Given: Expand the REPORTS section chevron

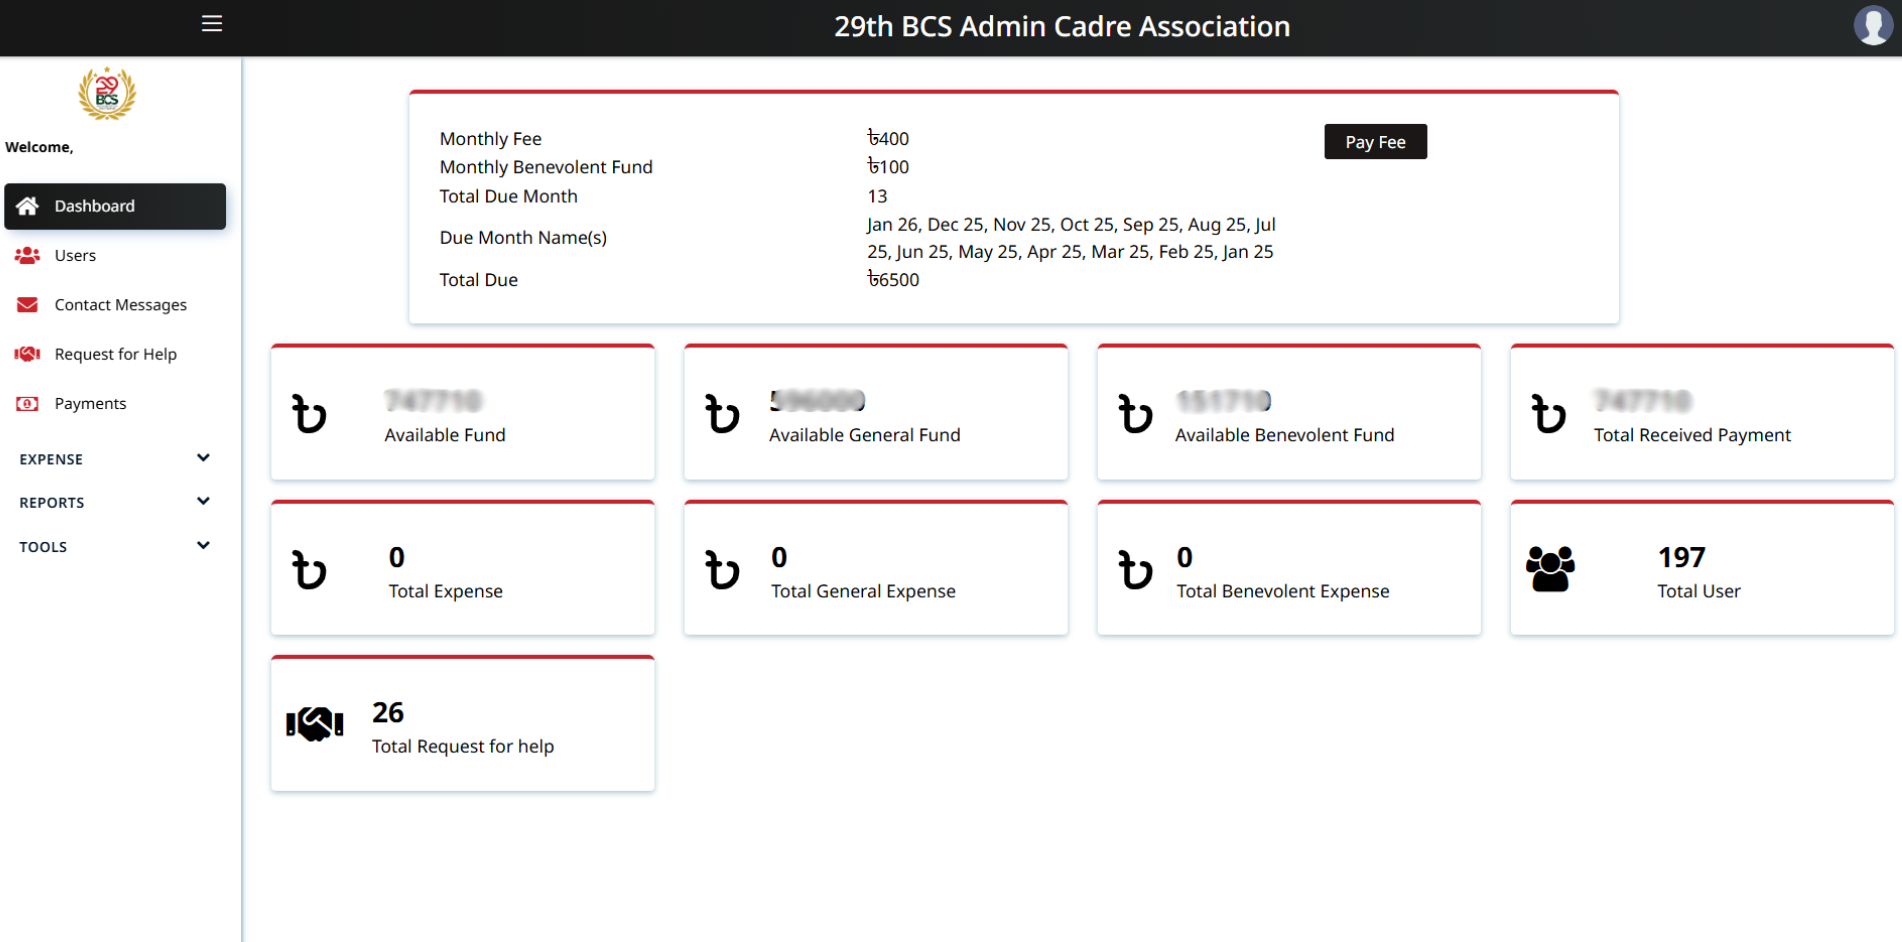Looking at the screenshot, I should click(203, 502).
